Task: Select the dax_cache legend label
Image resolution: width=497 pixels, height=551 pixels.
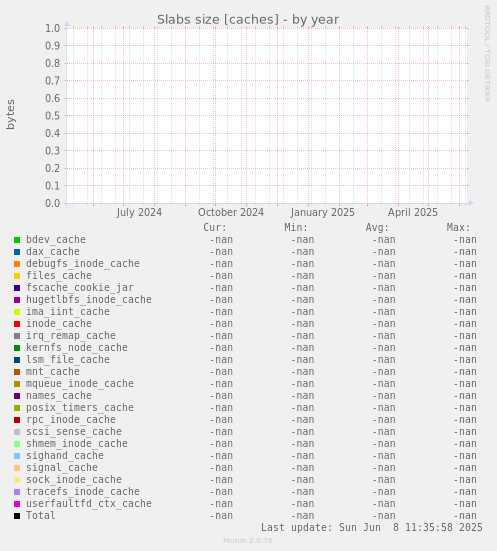Action: 53,252
